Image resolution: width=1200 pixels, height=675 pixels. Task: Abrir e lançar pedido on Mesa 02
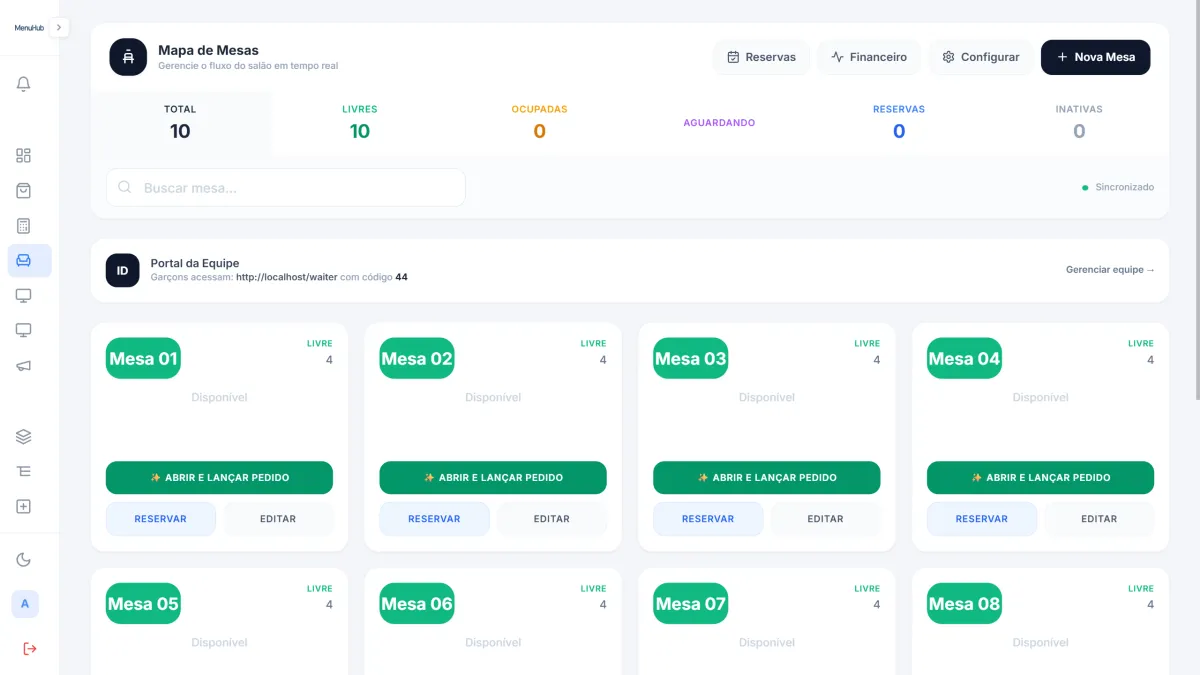tap(493, 477)
